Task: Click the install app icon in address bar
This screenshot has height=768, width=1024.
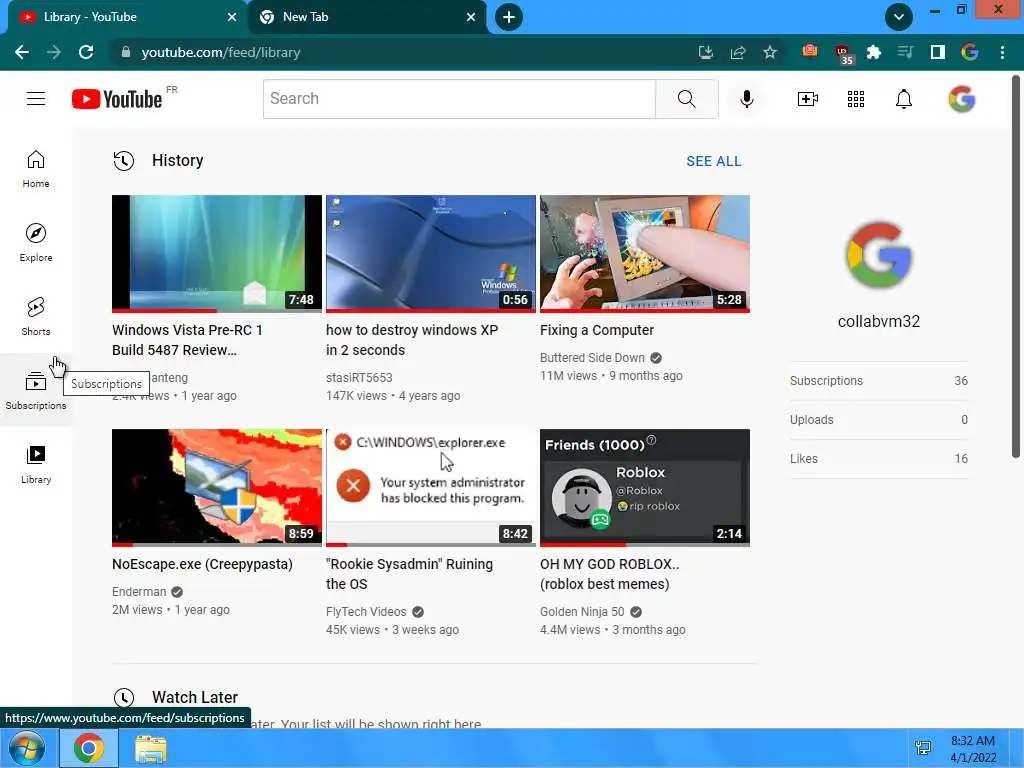Action: point(706,52)
